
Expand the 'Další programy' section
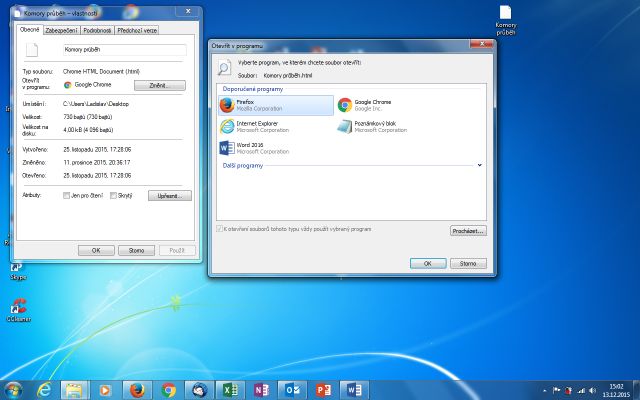[x=480, y=165]
